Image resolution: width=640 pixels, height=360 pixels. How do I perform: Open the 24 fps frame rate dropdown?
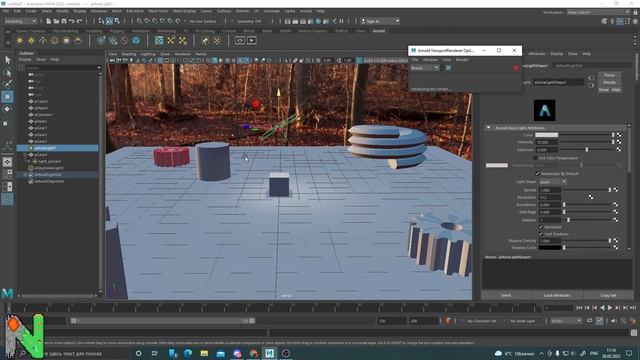[566, 321]
